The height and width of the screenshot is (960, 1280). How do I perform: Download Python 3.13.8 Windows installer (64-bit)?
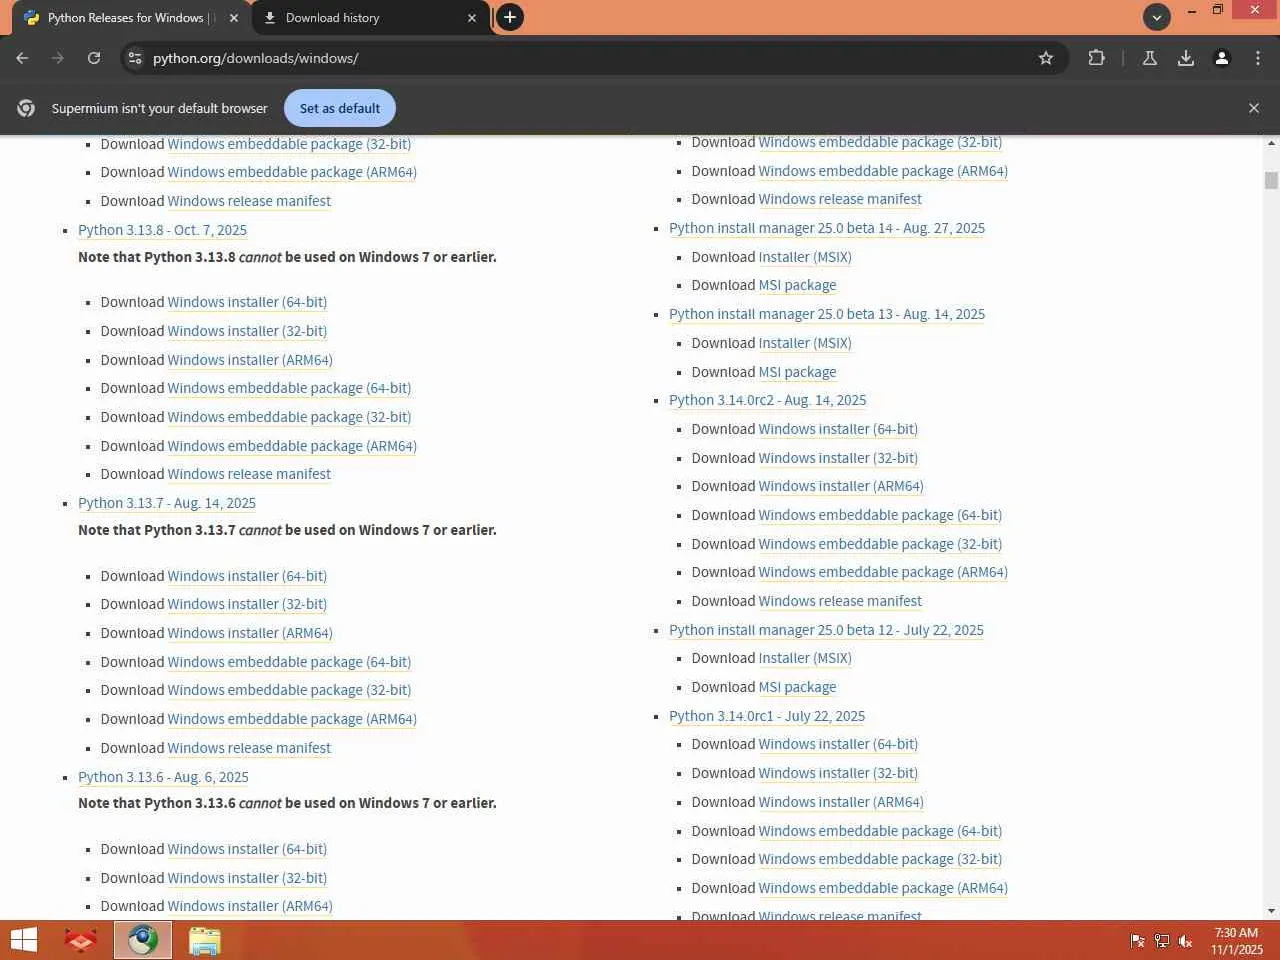pyautogui.click(x=247, y=302)
